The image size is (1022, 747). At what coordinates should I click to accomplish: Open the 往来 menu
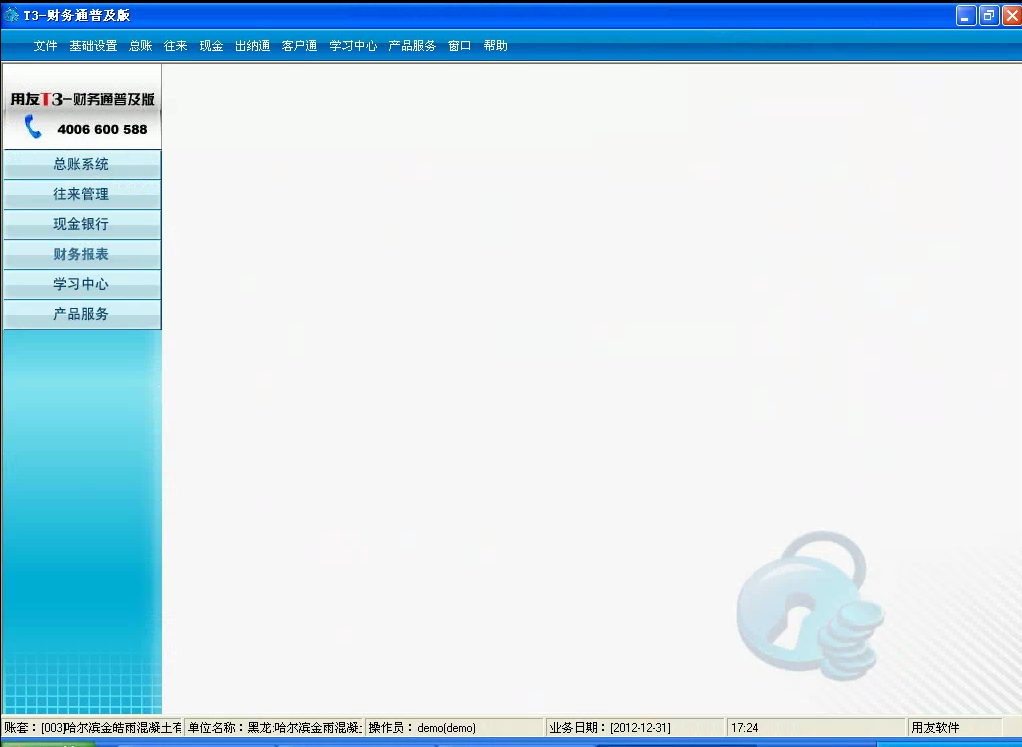[x=175, y=46]
